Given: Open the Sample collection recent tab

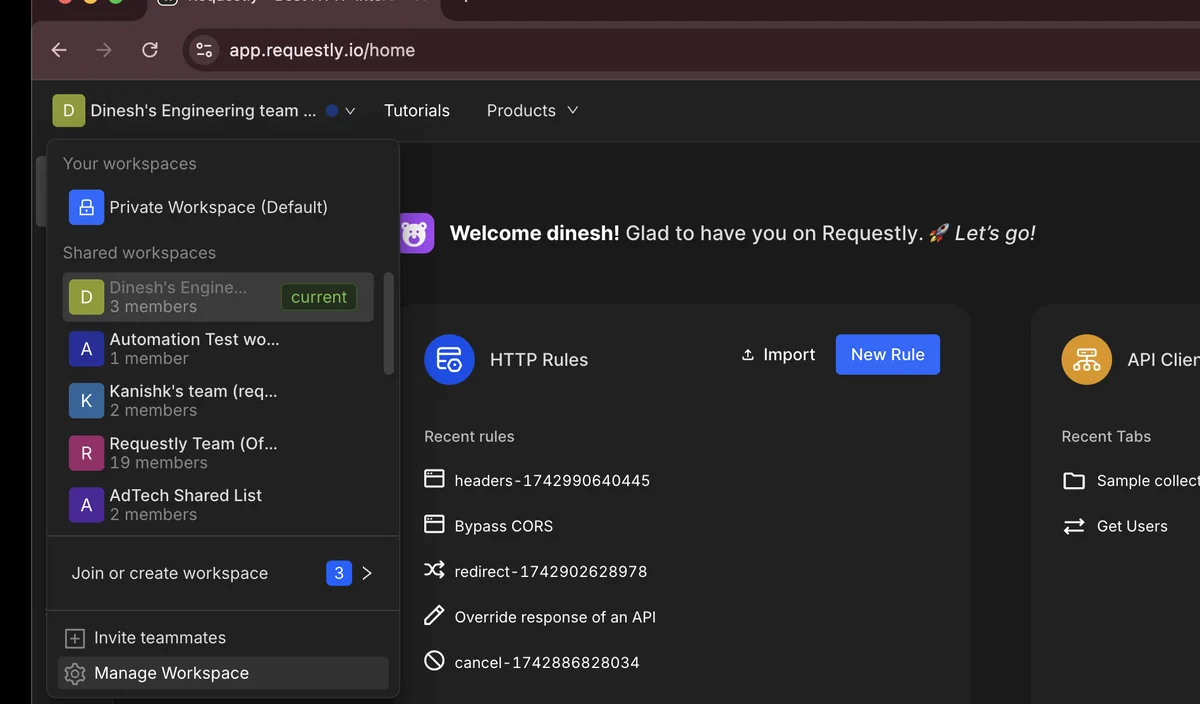Looking at the screenshot, I should point(1147,481).
